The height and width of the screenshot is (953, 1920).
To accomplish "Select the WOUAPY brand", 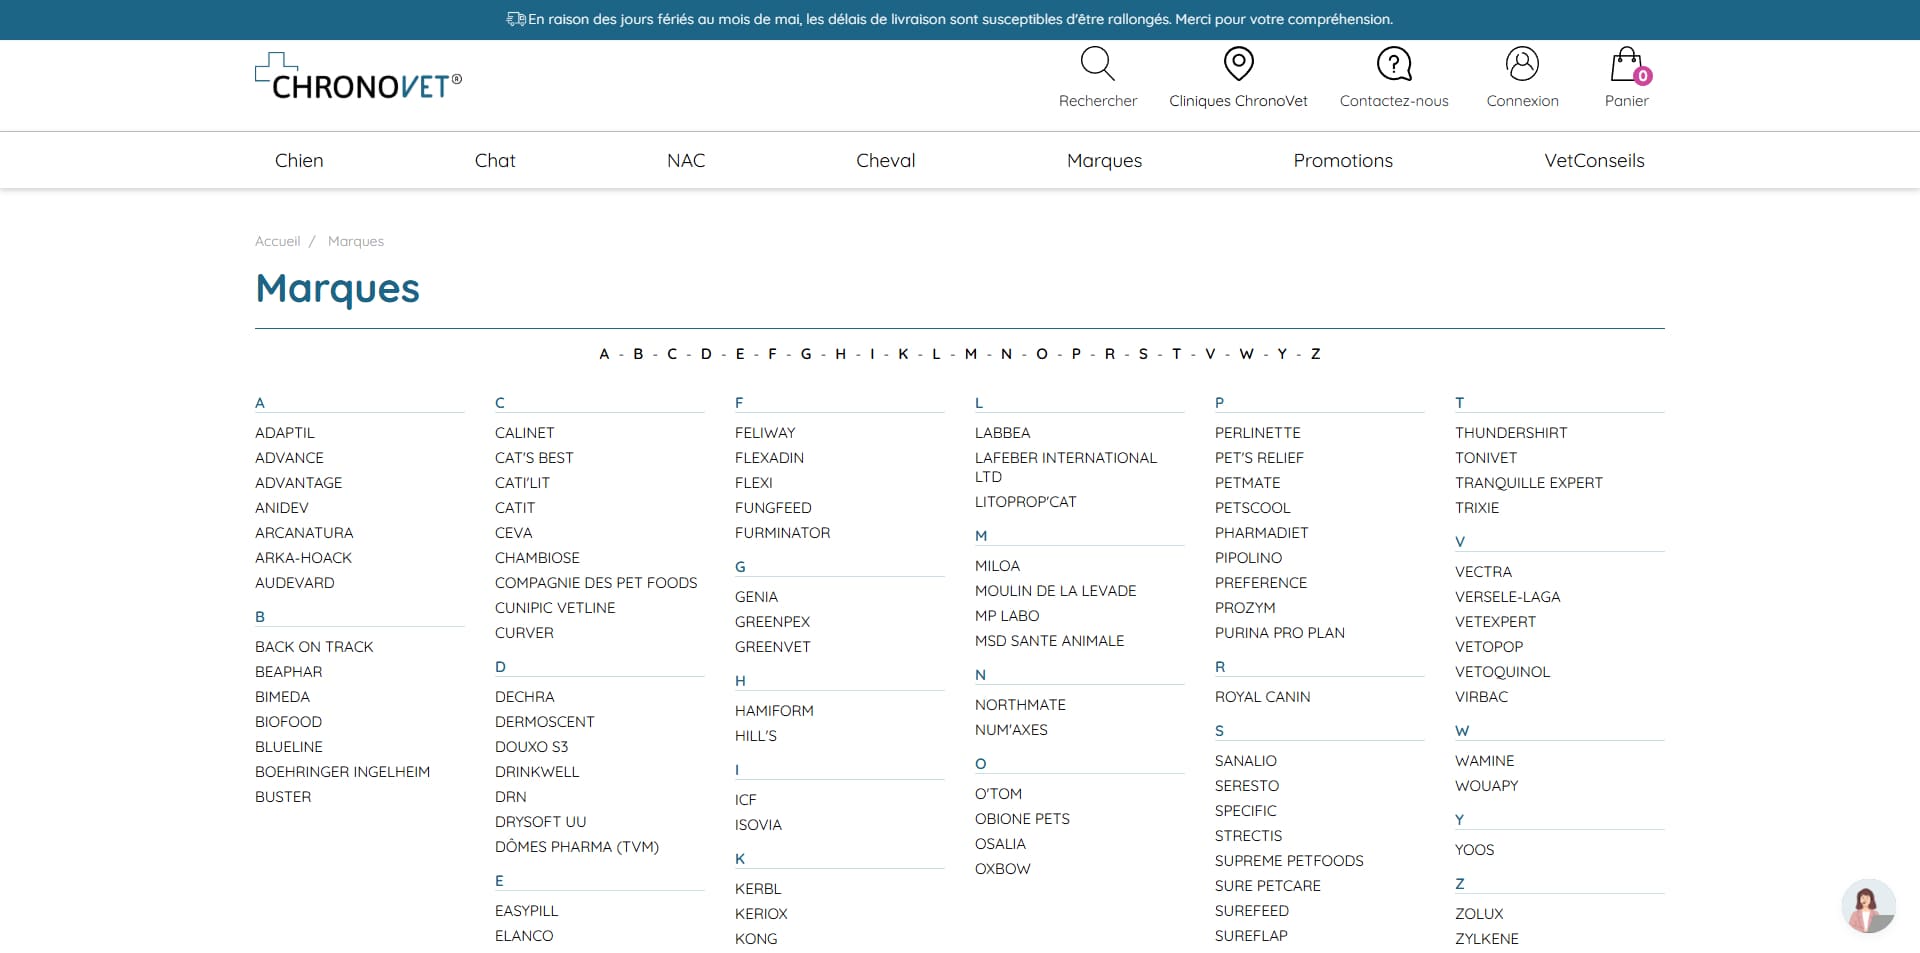I will (x=1486, y=786).
